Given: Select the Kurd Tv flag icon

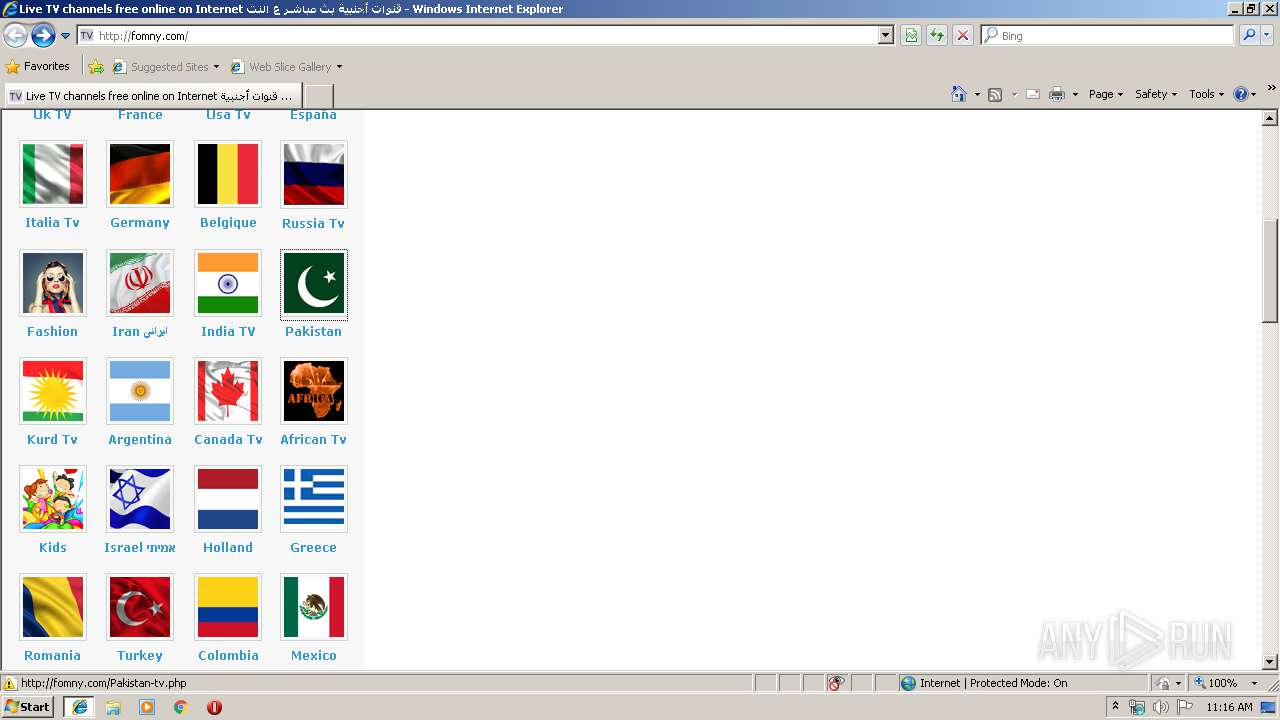Looking at the screenshot, I should [53, 391].
